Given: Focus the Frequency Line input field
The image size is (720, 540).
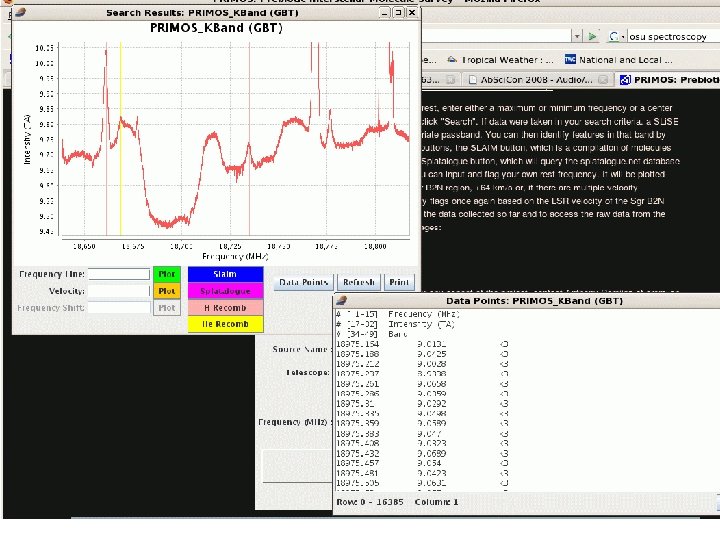Looking at the screenshot, I should click(x=119, y=274).
